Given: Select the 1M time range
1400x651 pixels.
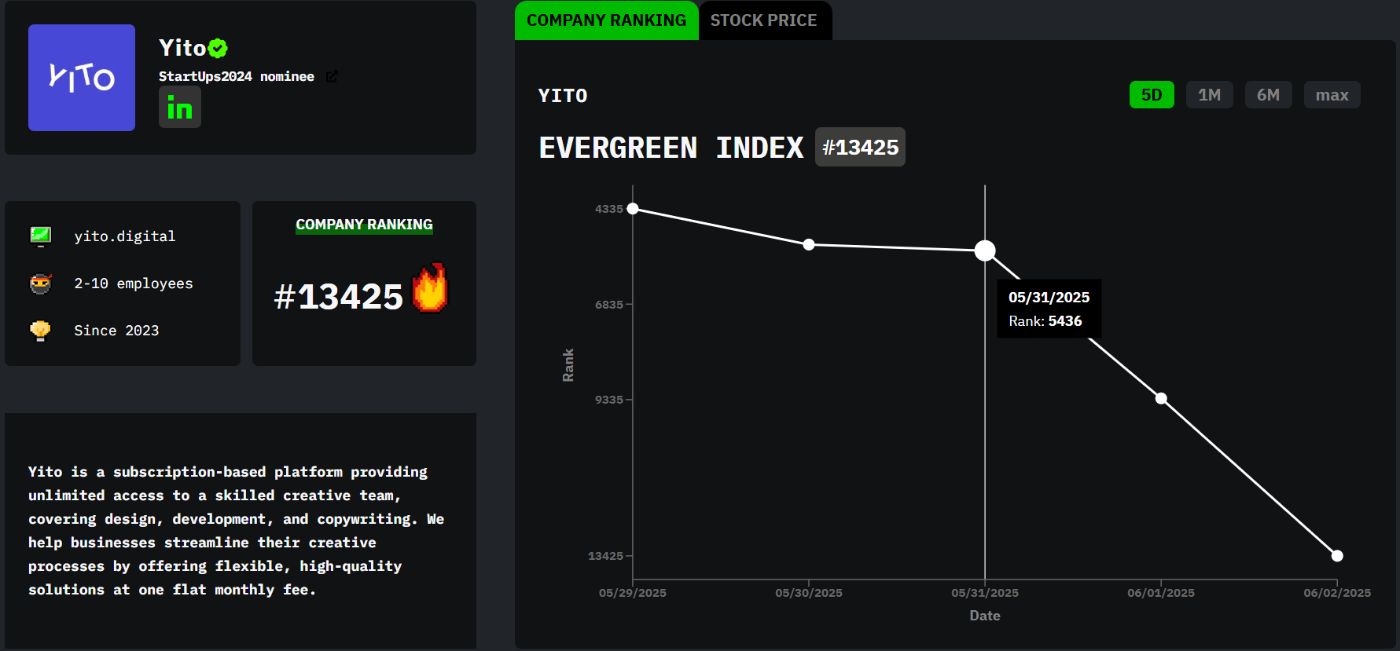Looking at the screenshot, I should pyautogui.click(x=1210, y=95).
